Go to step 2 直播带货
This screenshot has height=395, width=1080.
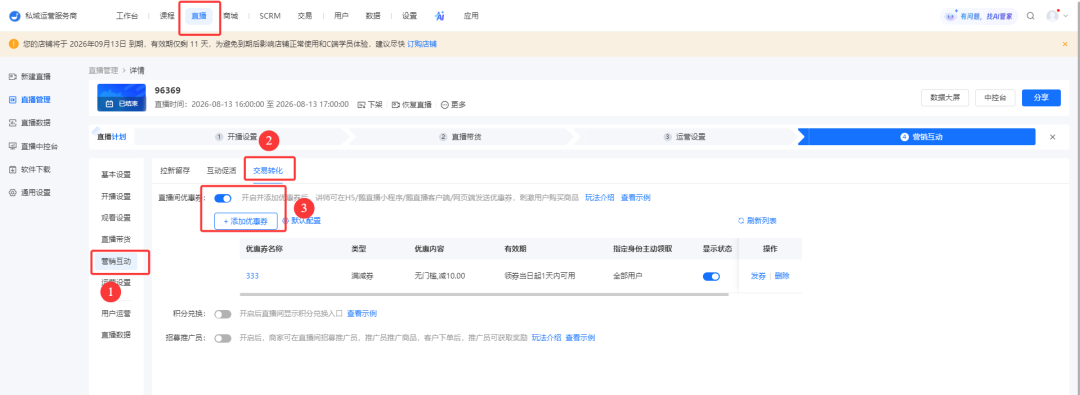[x=460, y=136]
